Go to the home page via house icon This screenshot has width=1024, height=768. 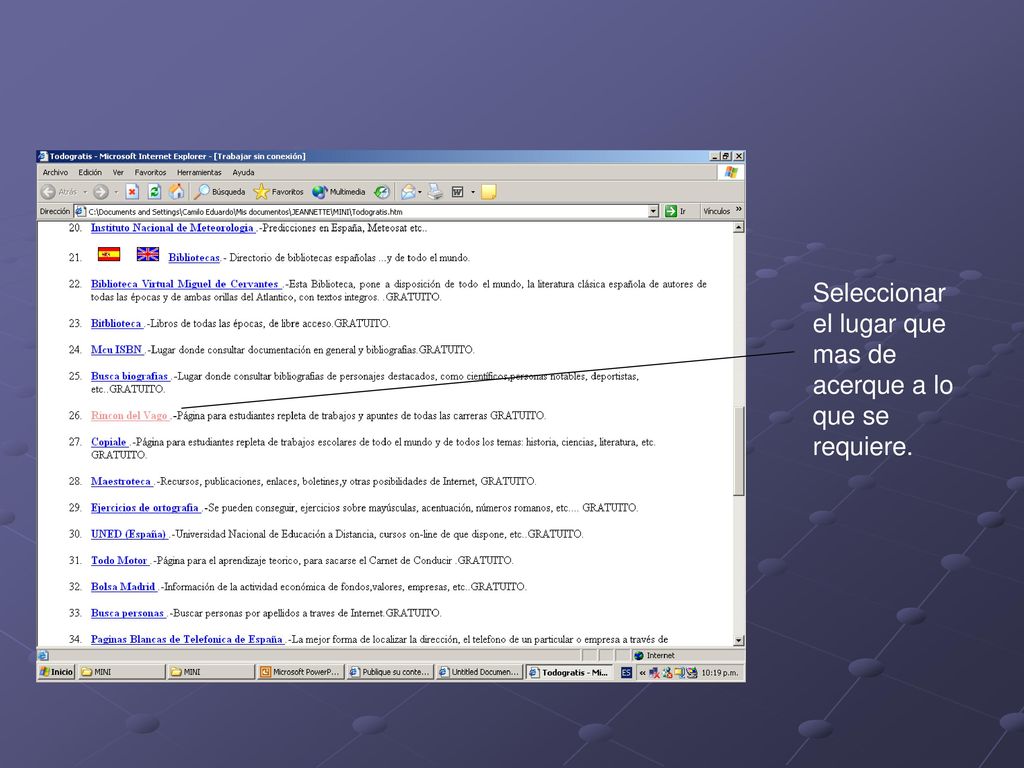(176, 191)
